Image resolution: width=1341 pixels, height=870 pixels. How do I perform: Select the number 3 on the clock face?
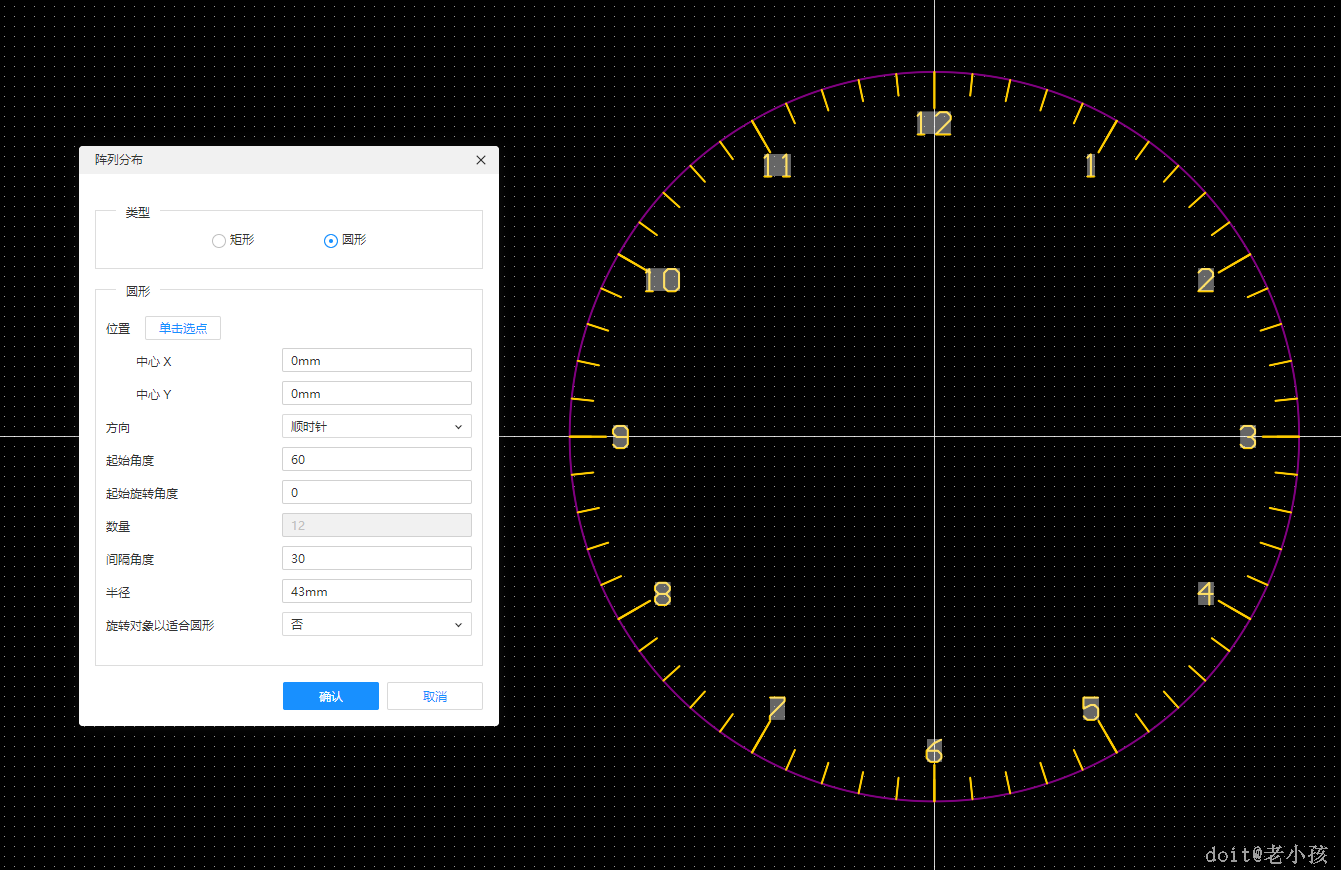click(x=1247, y=437)
